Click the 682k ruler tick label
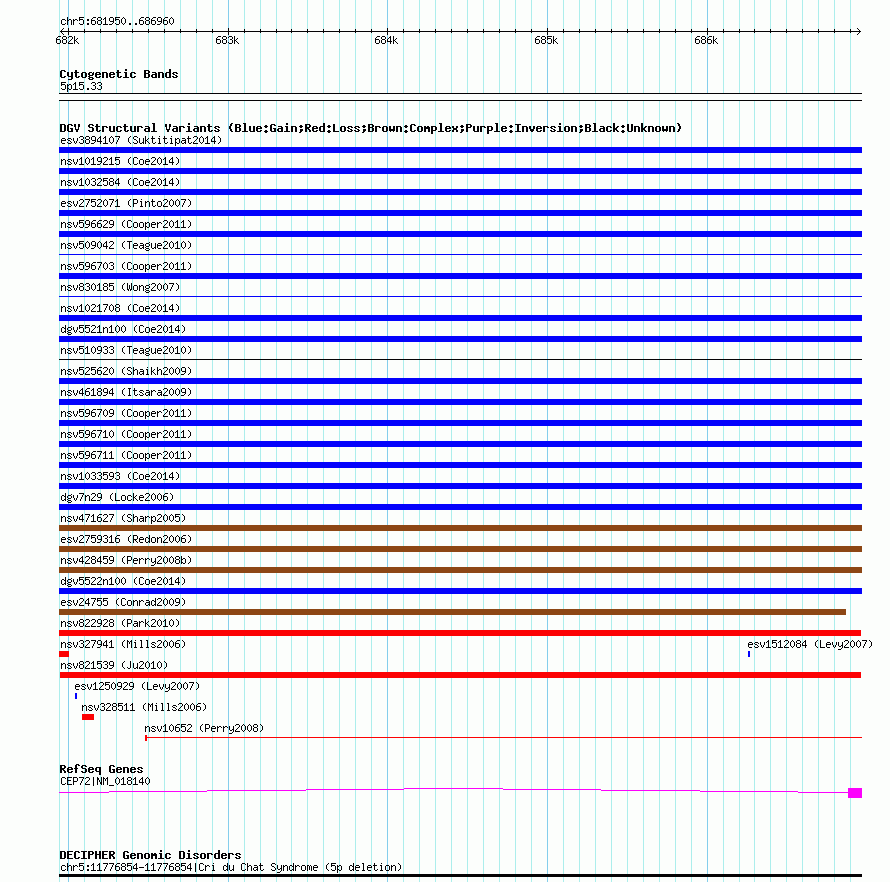The height and width of the screenshot is (882, 890). coord(67,40)
